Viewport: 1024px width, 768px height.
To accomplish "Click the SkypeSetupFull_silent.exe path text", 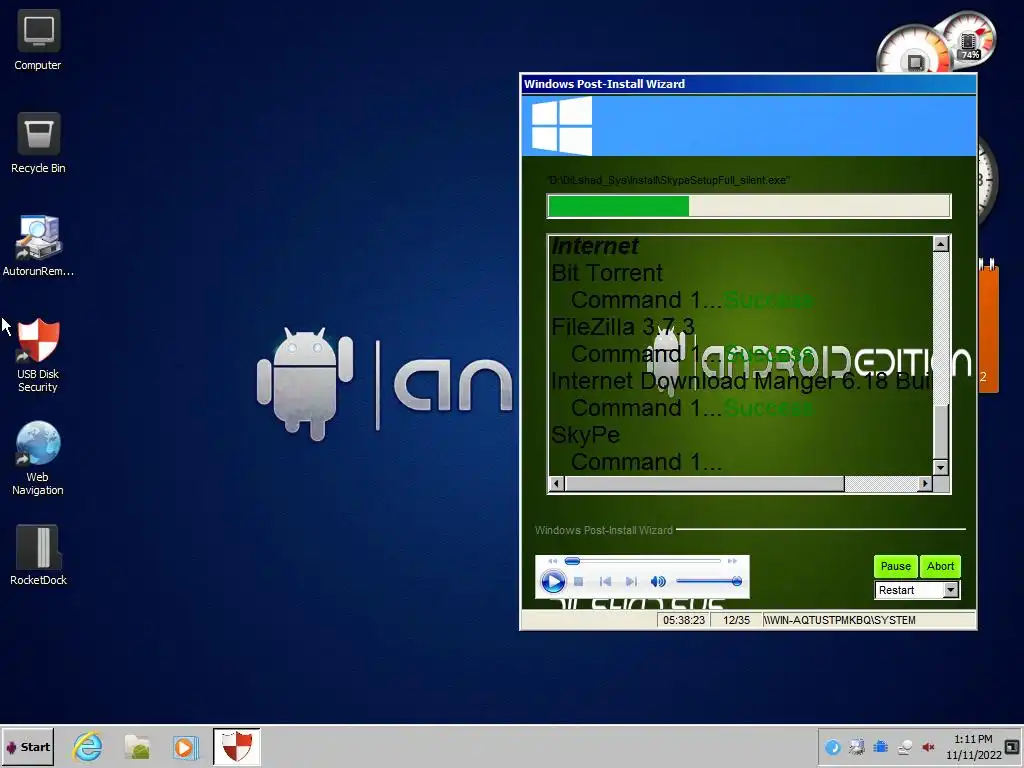I will click(x=668, y=180).
